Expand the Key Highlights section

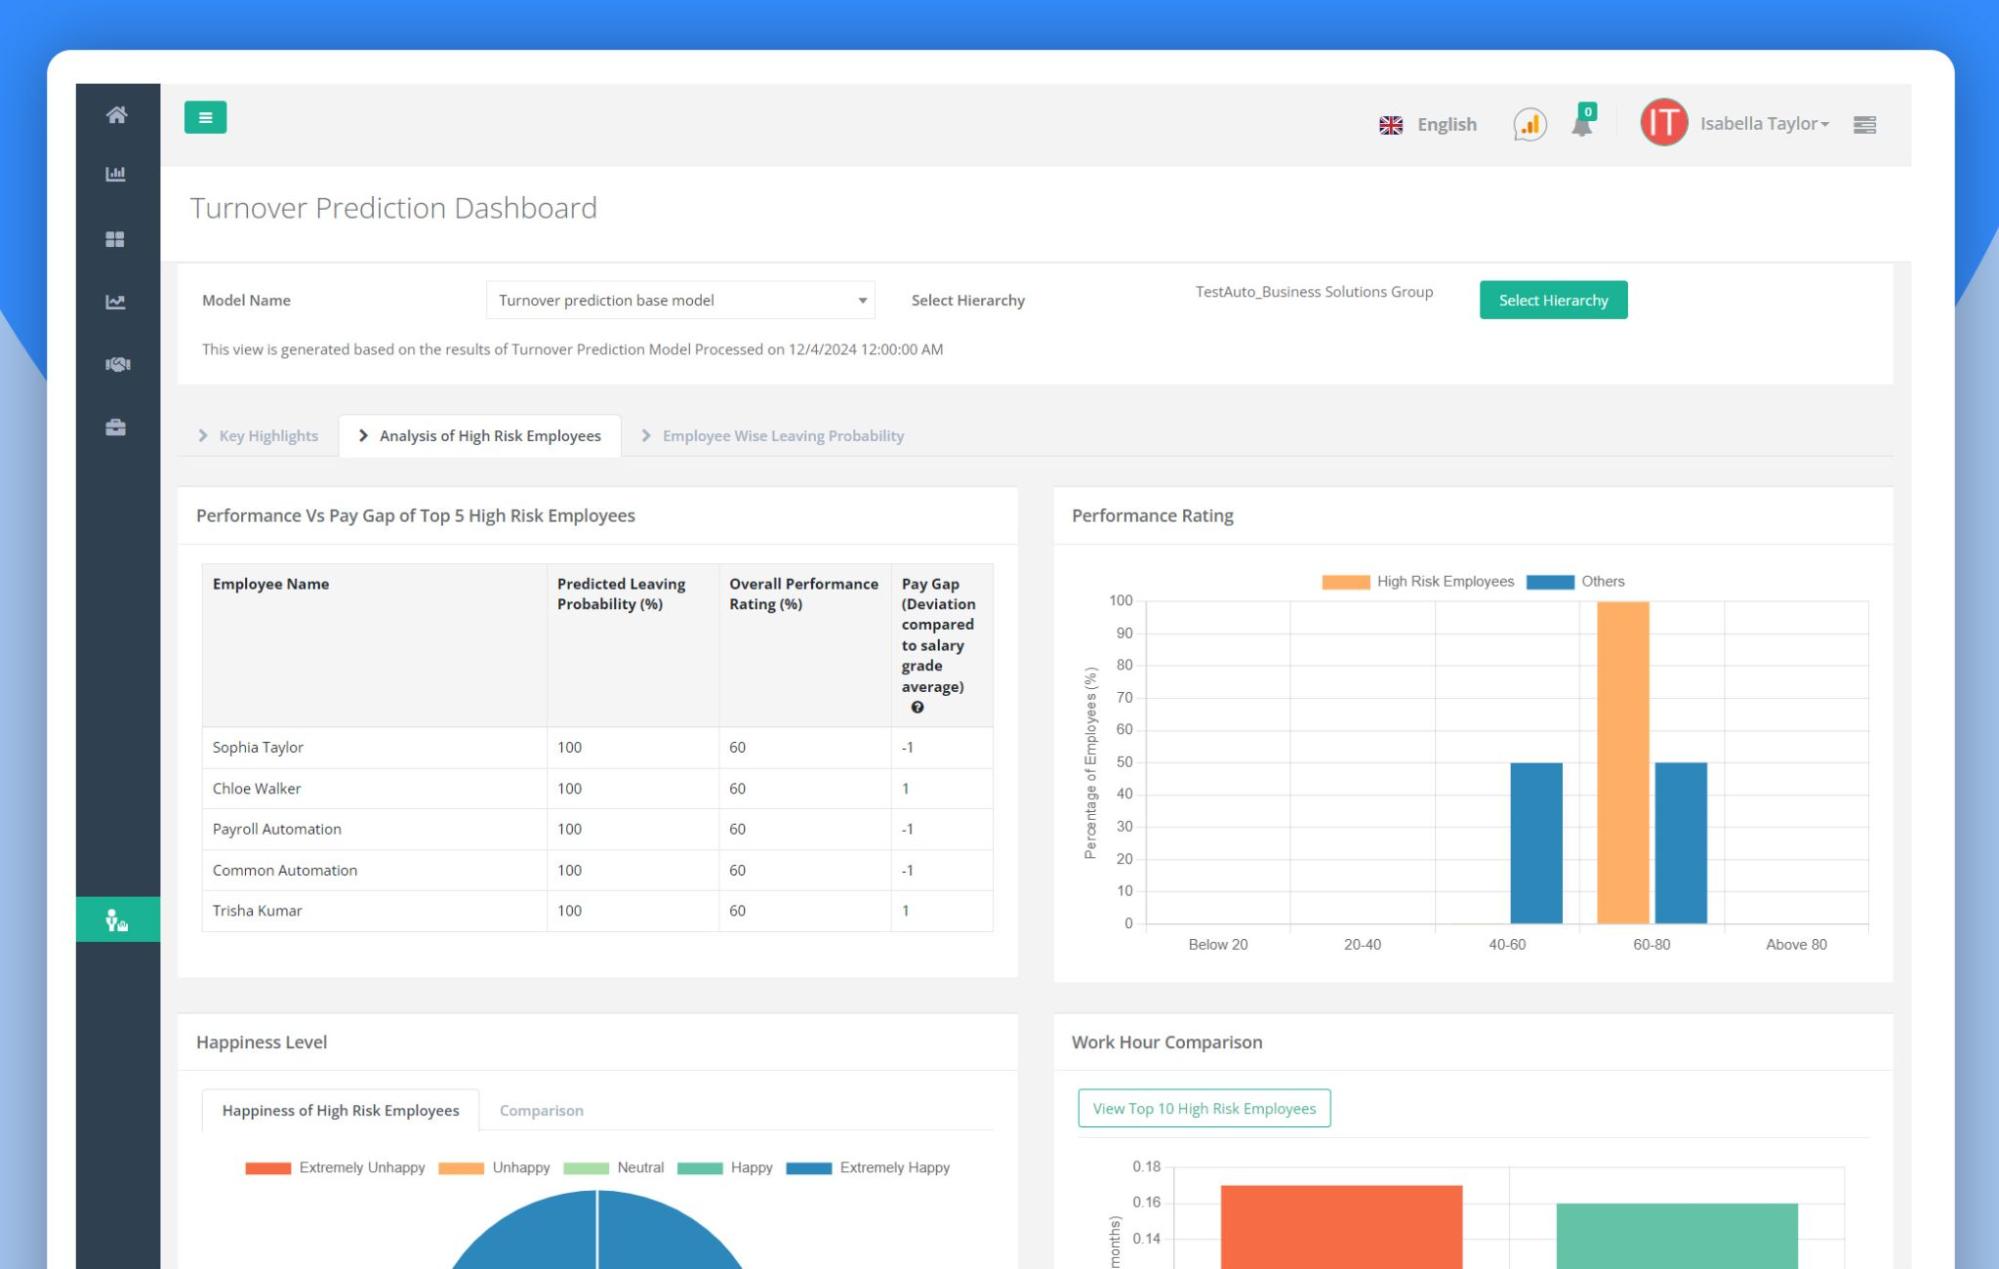tap(268, 435)
